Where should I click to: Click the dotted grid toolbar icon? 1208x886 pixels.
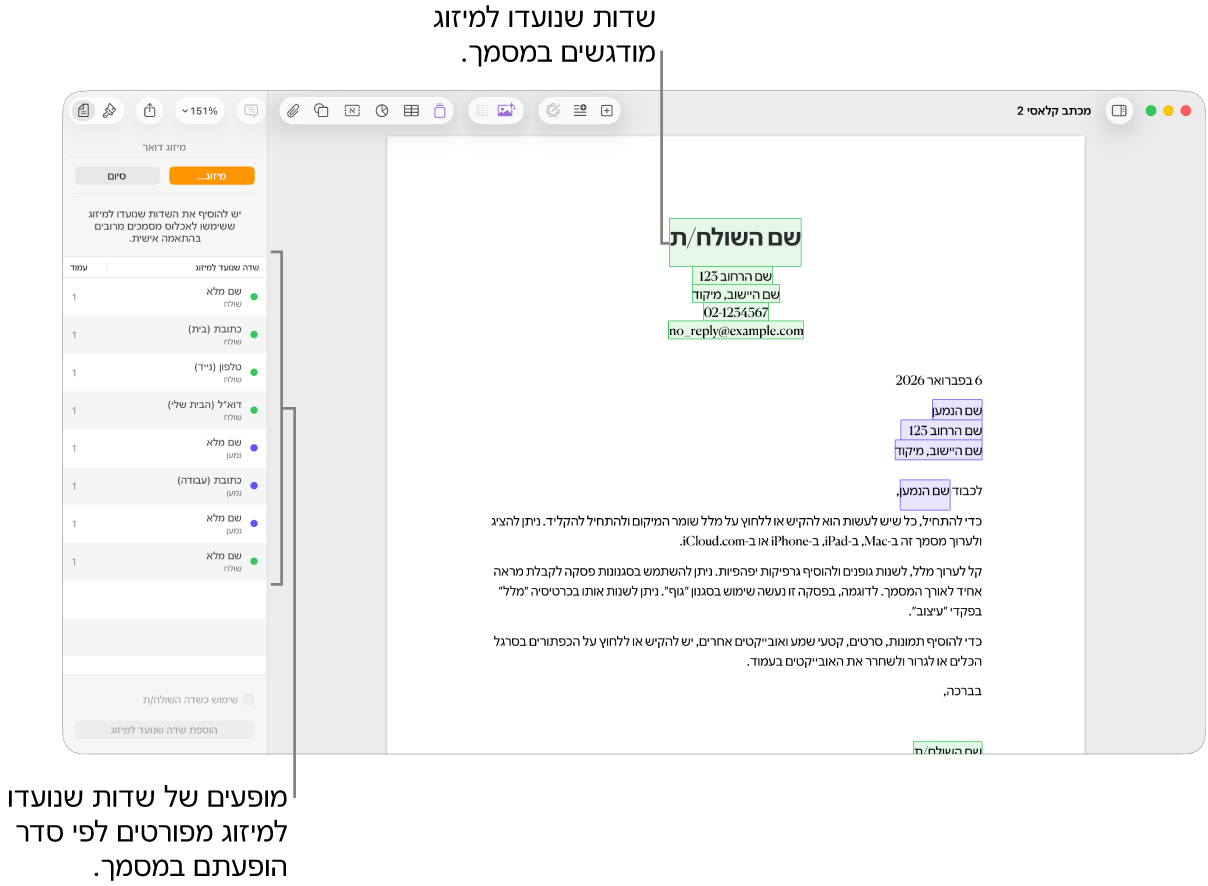tap(481, 111)
